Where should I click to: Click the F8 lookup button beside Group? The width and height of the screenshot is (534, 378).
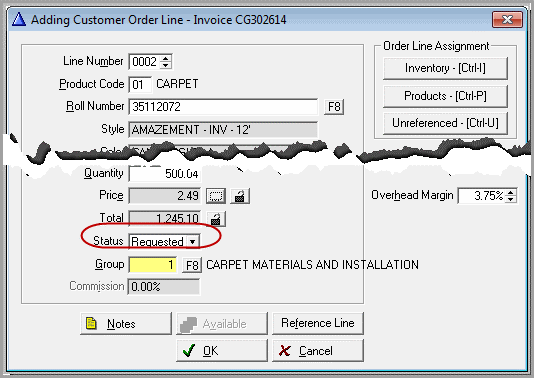(x=192, y=265)
